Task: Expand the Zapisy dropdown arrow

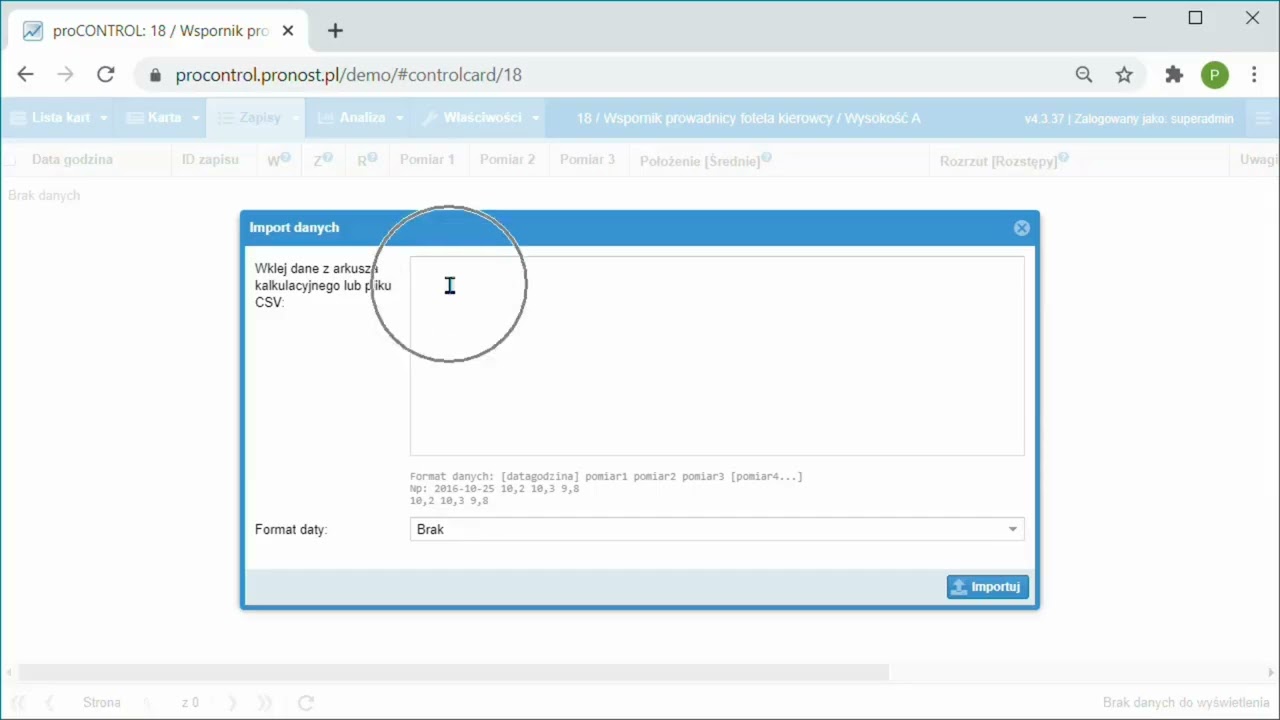Action: coord(296,119)
